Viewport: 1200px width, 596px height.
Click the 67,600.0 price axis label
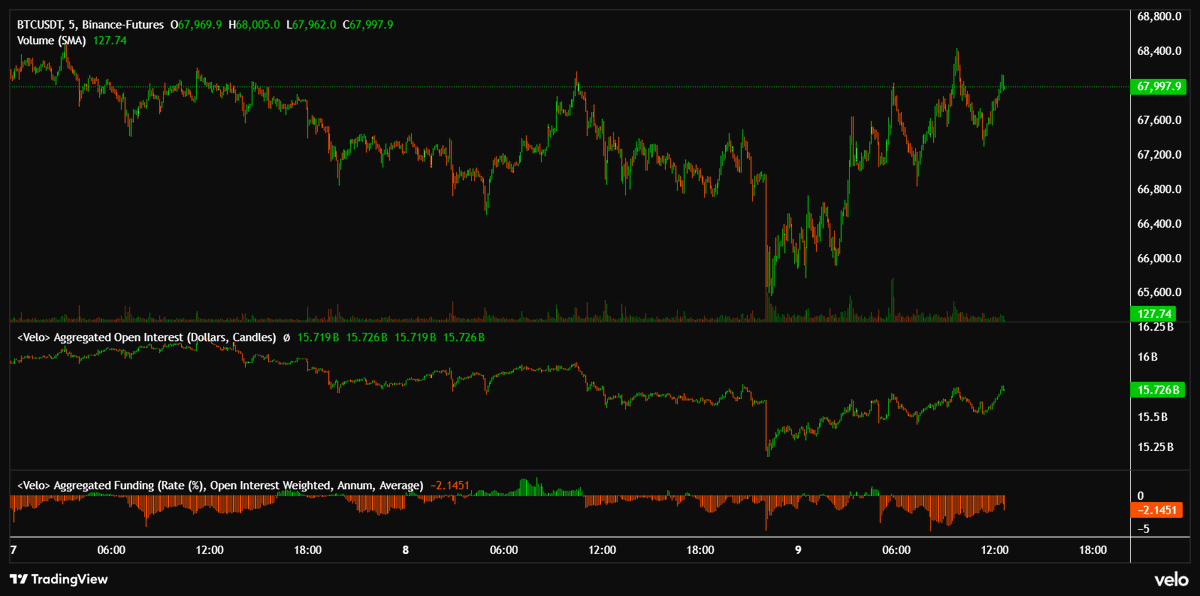(1160, 121)
